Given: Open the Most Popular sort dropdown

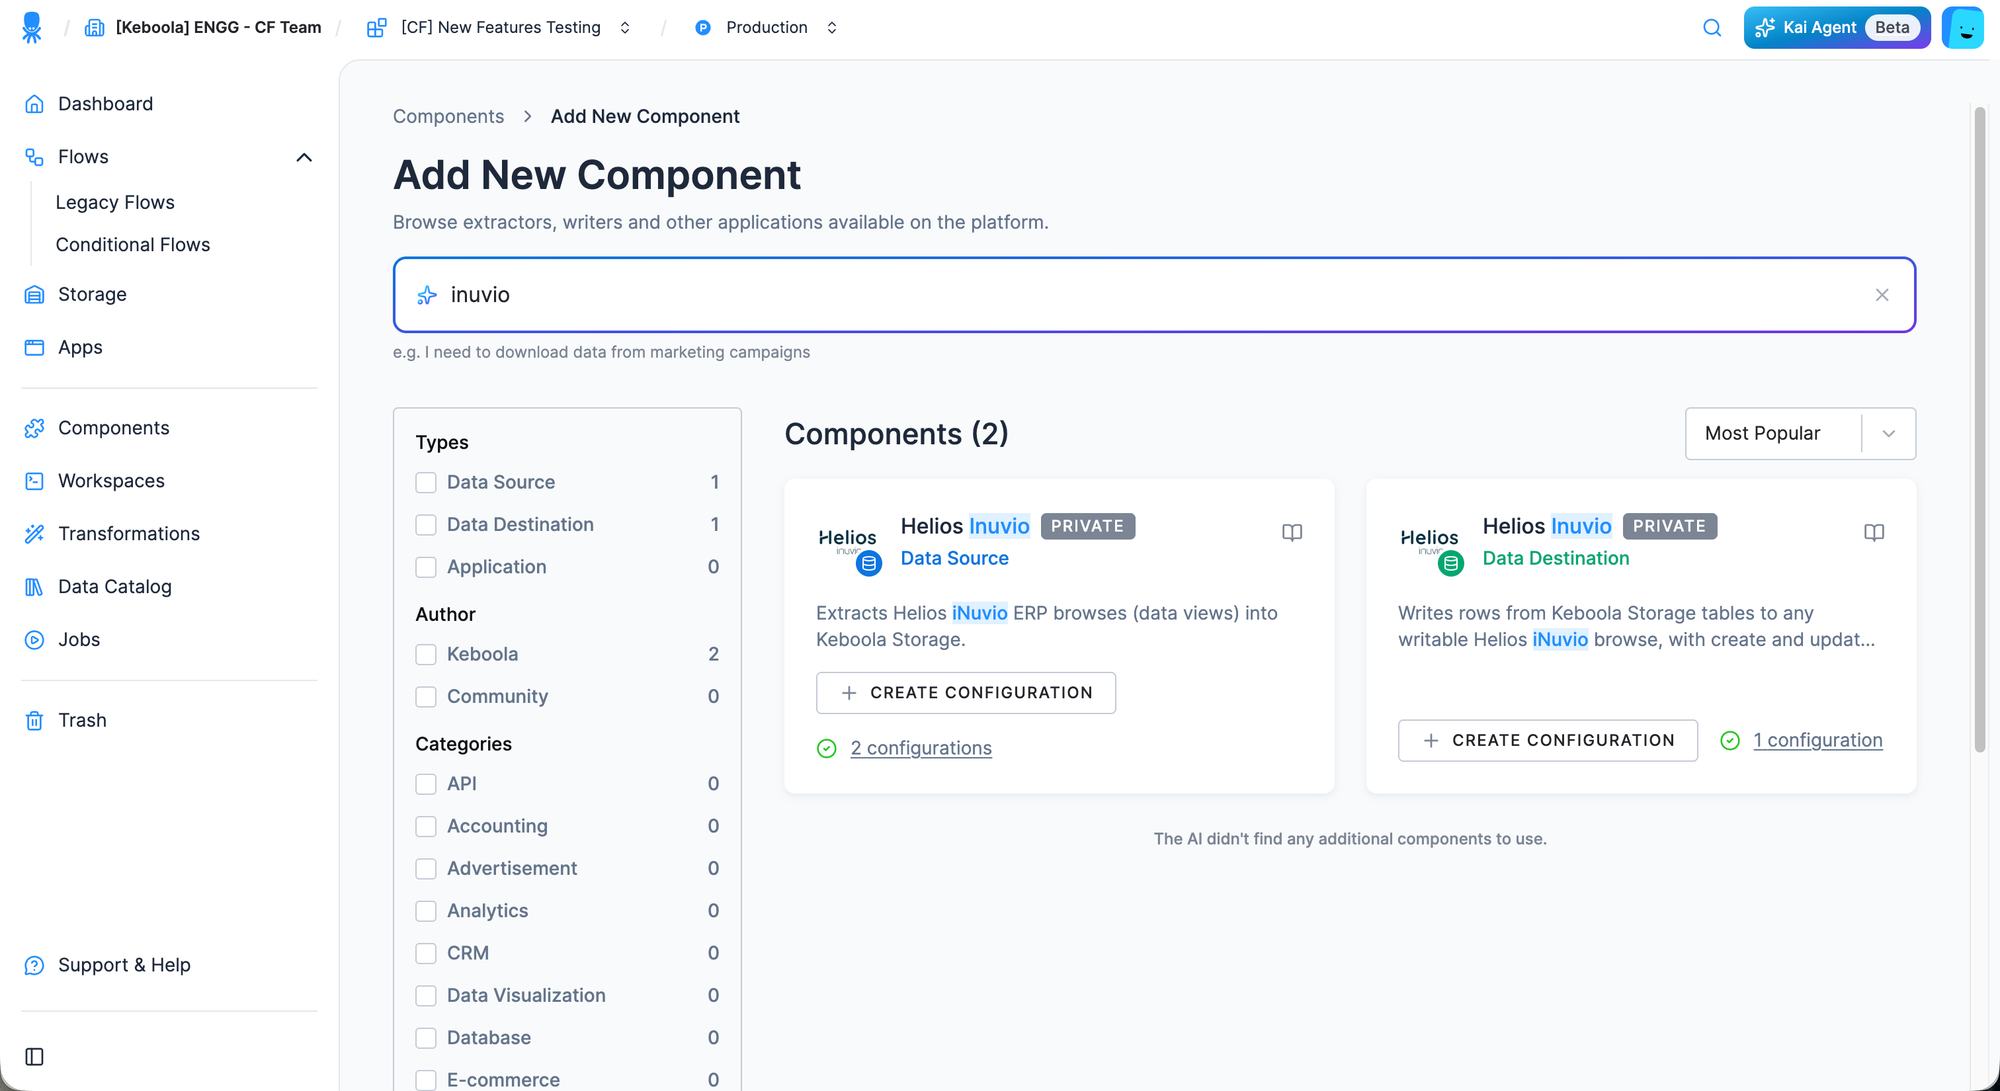Looking at the screenshot, I should click(1800, 434).
